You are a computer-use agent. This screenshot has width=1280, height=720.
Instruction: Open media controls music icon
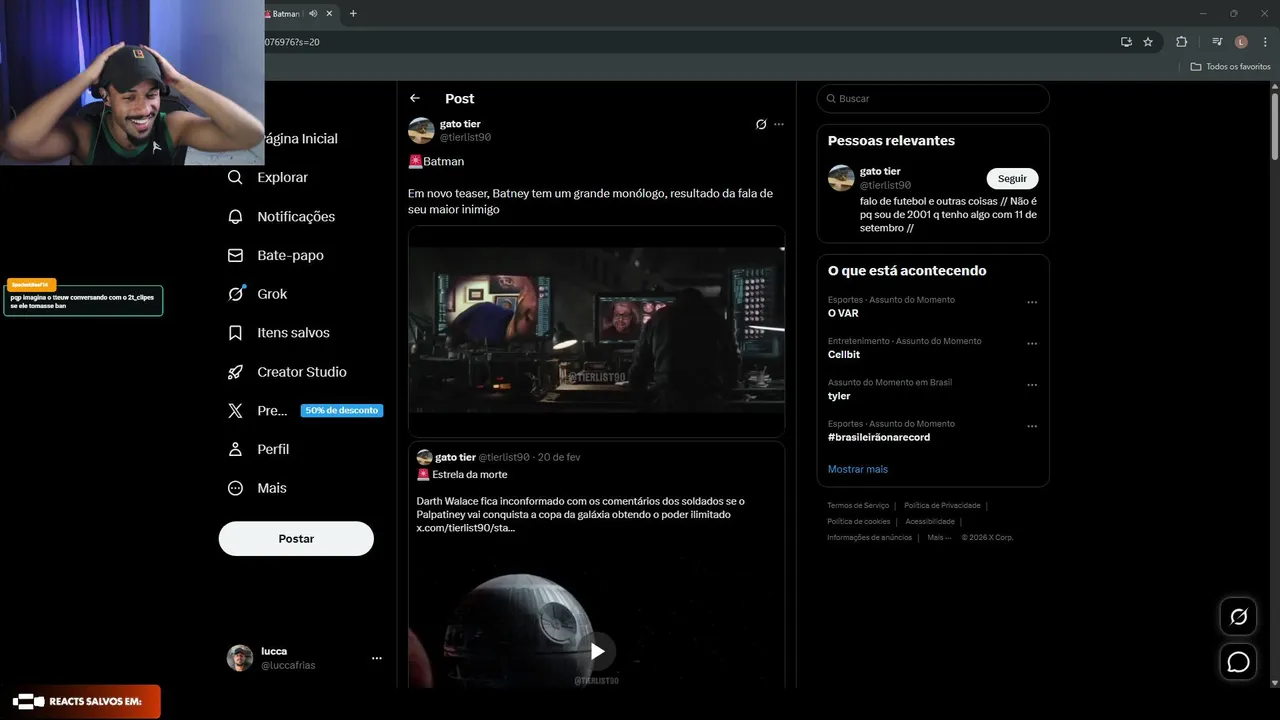coord(1217,42)
